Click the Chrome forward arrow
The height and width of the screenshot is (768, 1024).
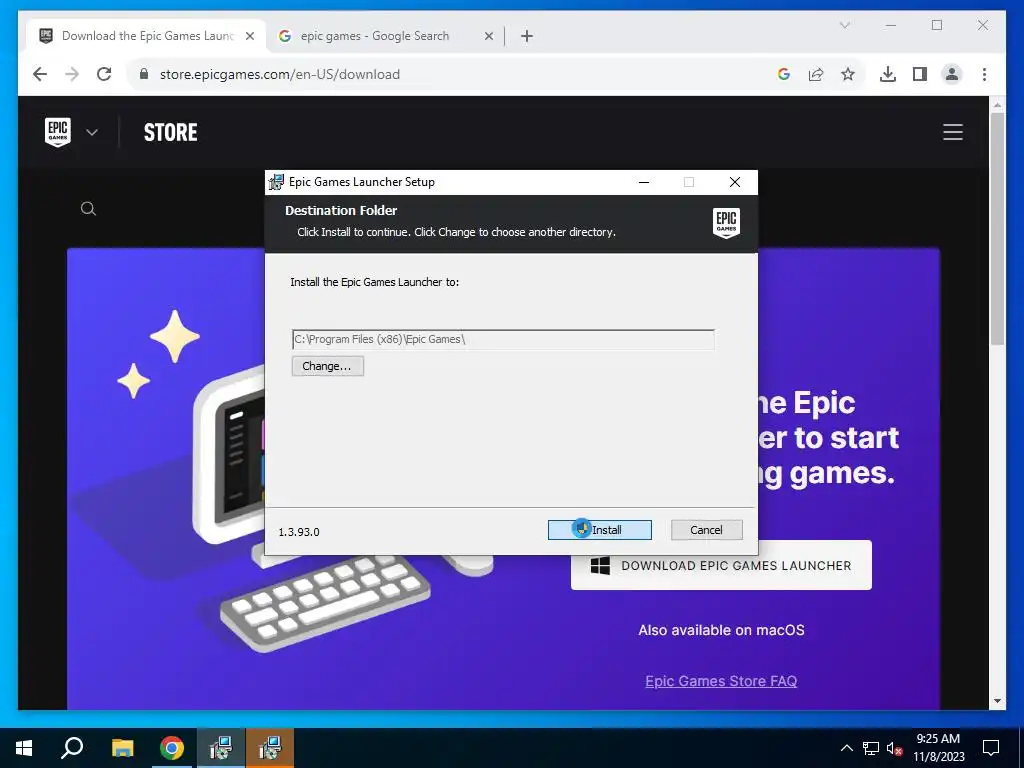point(72,74)
